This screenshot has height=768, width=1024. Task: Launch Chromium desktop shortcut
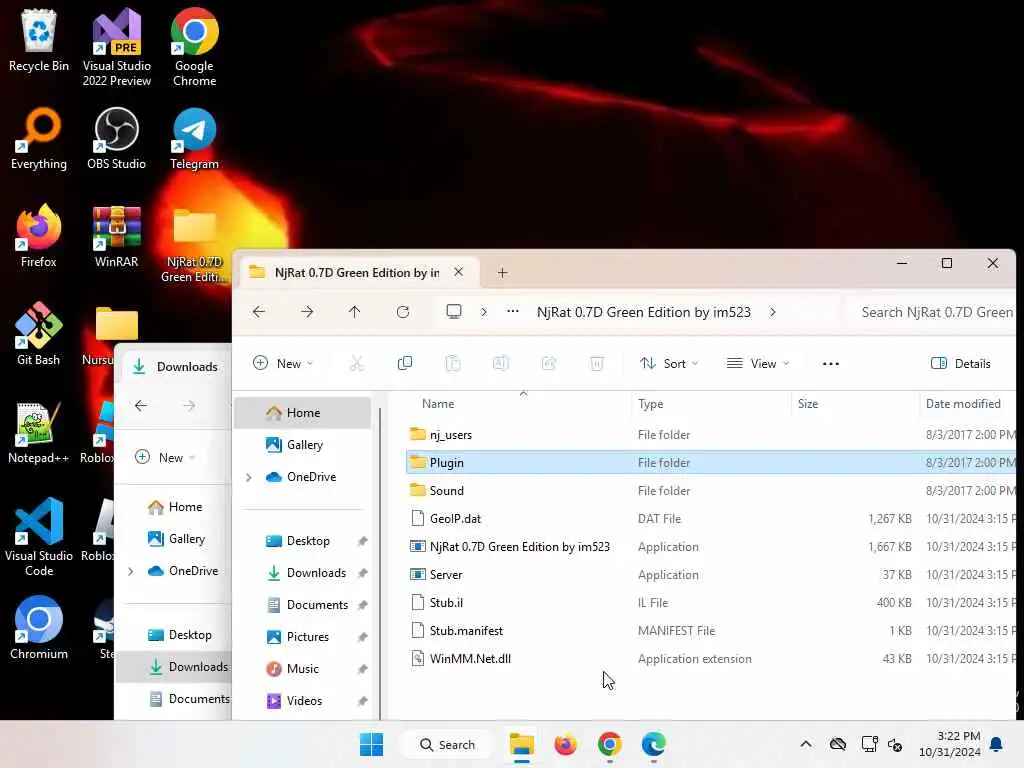[x=39, y=628]
